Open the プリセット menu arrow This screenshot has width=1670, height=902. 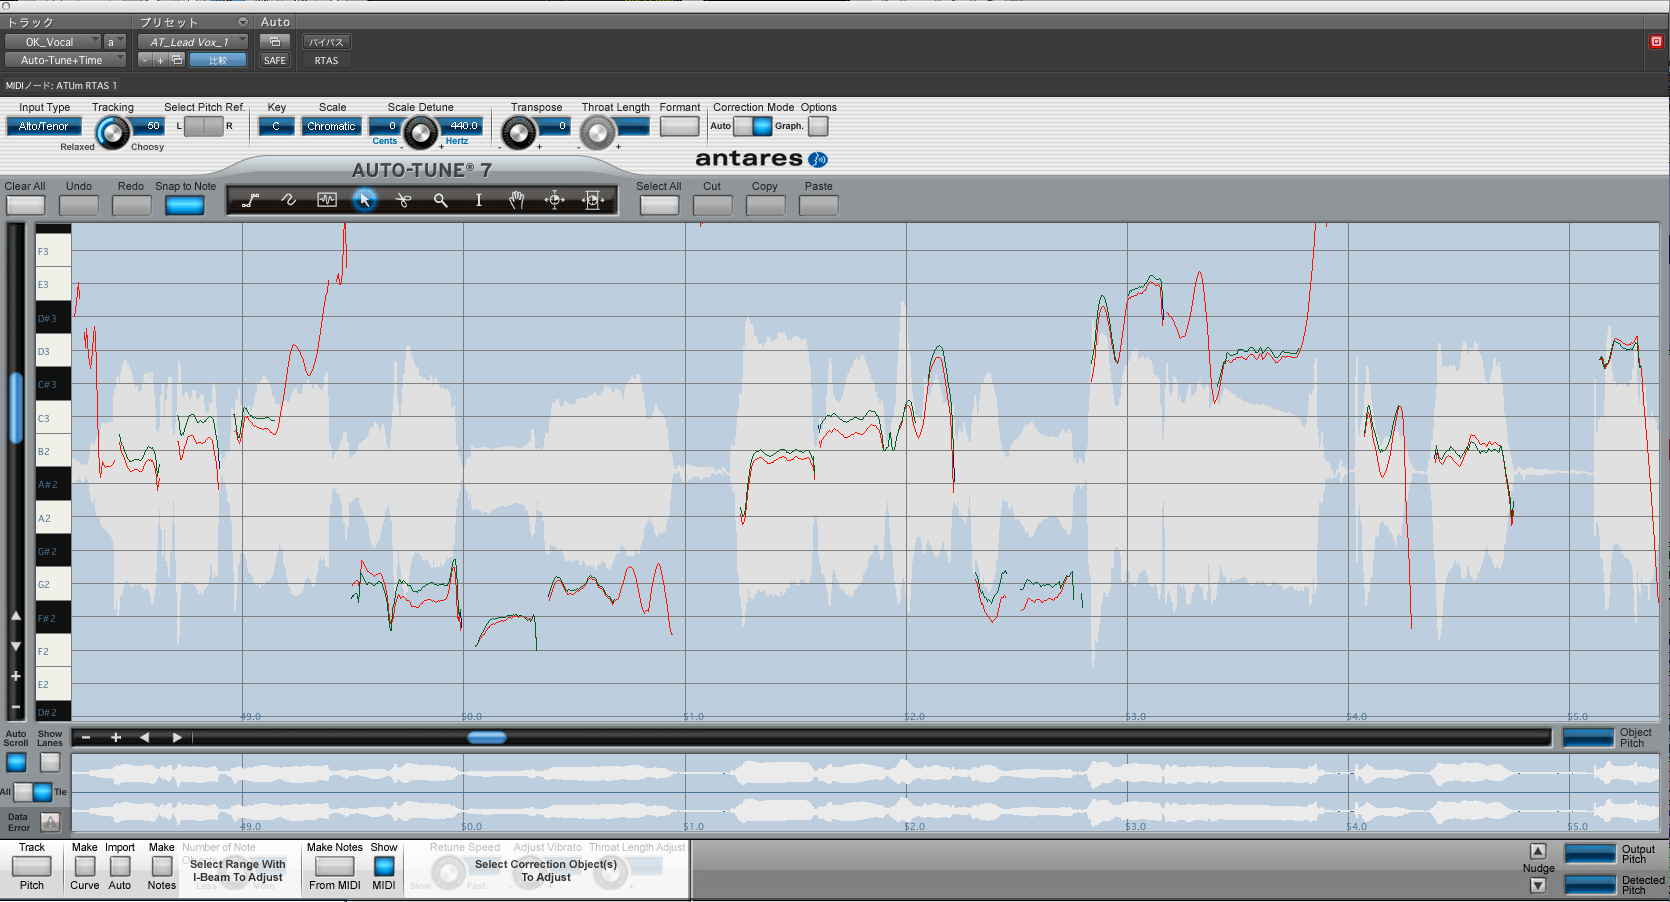(242, 22)
